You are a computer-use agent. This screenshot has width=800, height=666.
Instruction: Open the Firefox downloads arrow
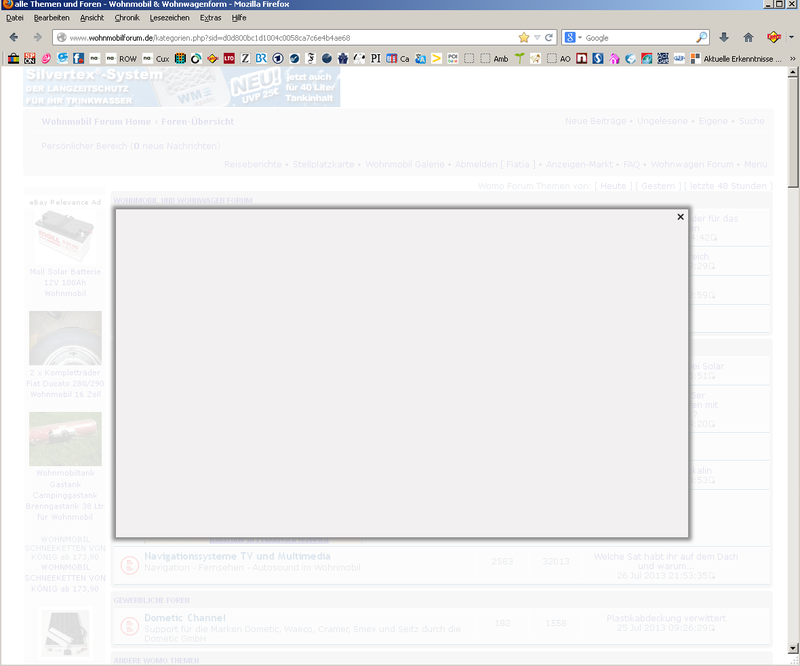coord(724,37)
